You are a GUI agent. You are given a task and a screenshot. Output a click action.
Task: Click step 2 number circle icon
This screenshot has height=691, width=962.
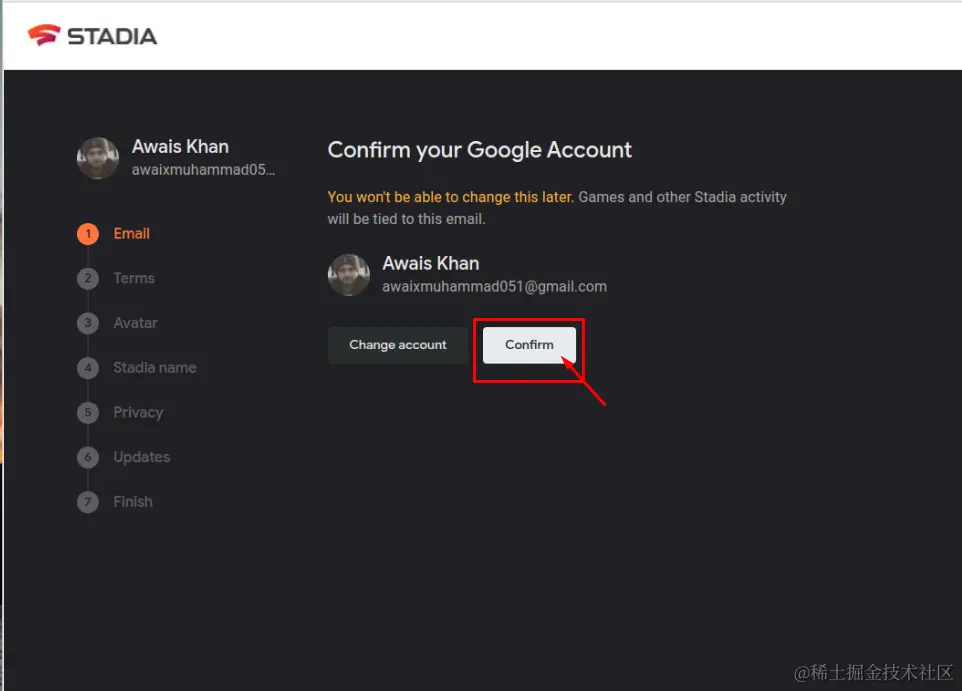coord(88,279)
